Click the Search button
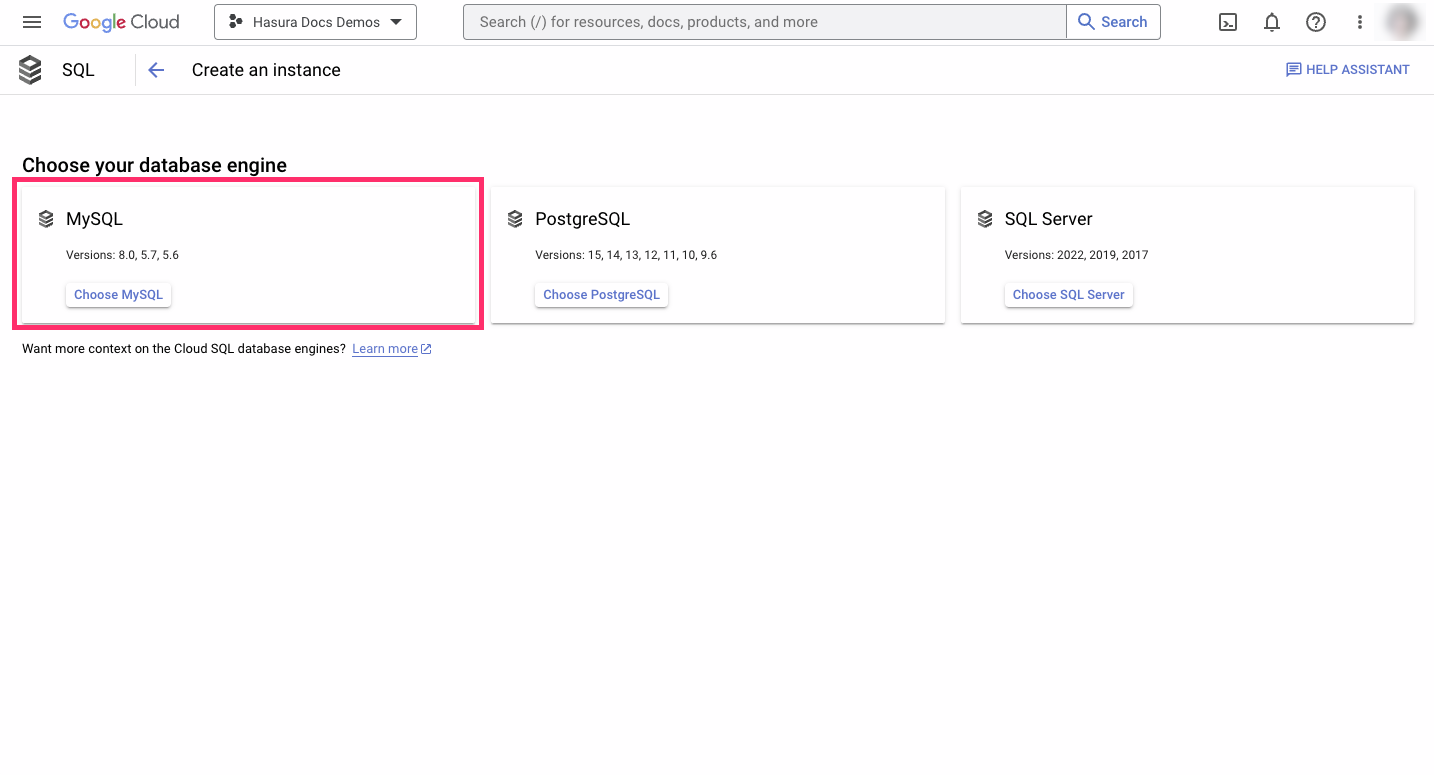The width and height of the screenshot is (1434, 775). click(x=1113, y=22)
